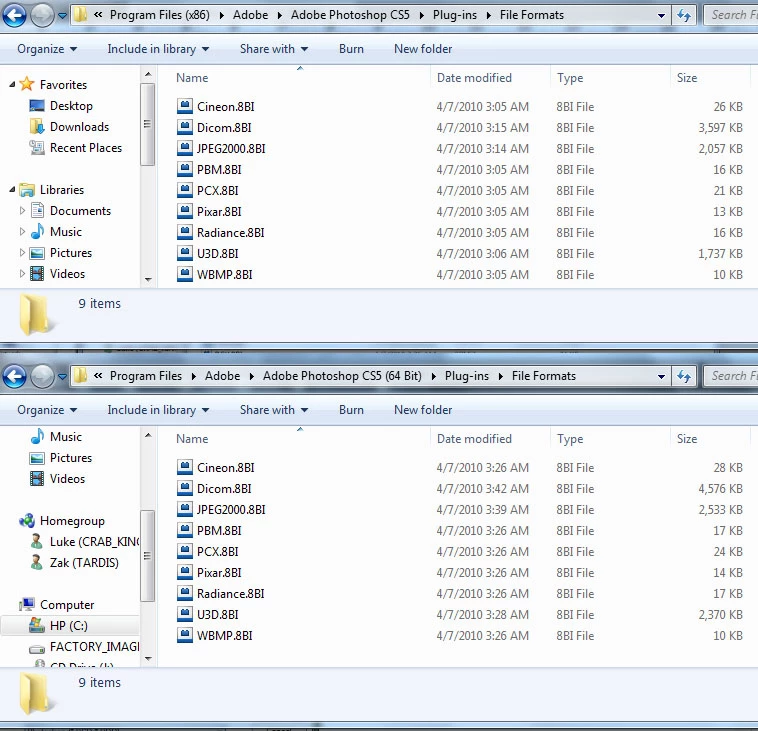
Task: Open address bar history dropdown in top window
Action: [x=661, y=15]
